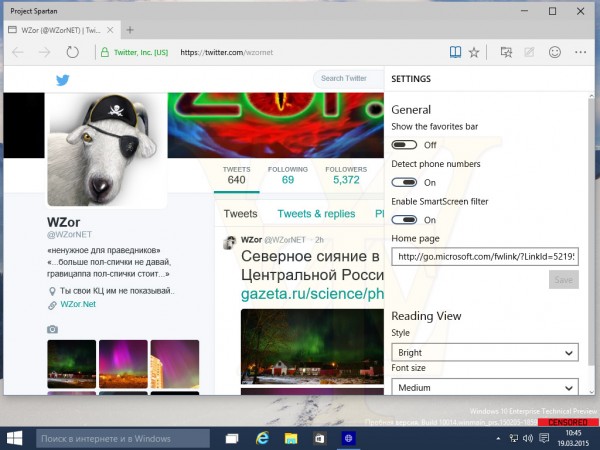
Task: Click the favorites star icon
Action: tap(475, 52)
